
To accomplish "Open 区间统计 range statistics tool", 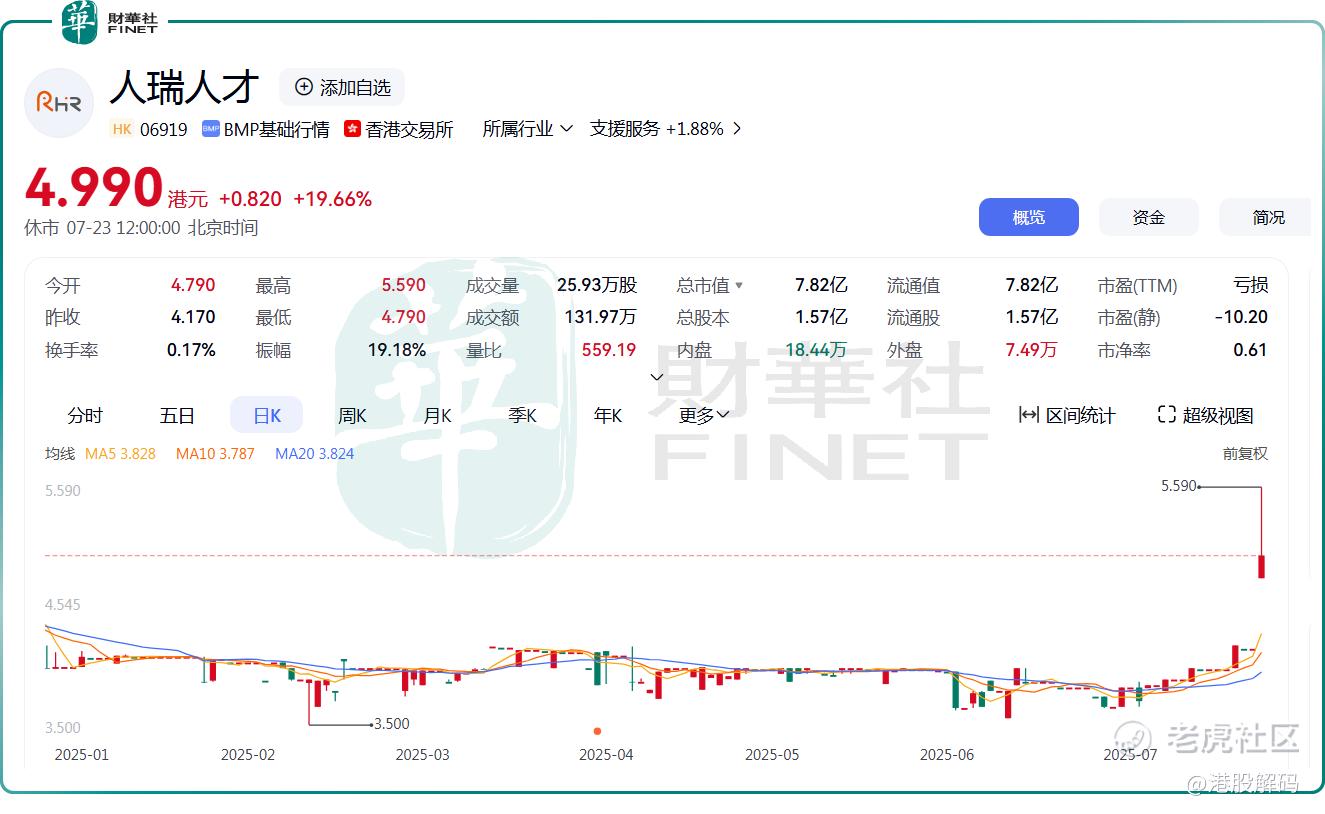I will 1066,415.
